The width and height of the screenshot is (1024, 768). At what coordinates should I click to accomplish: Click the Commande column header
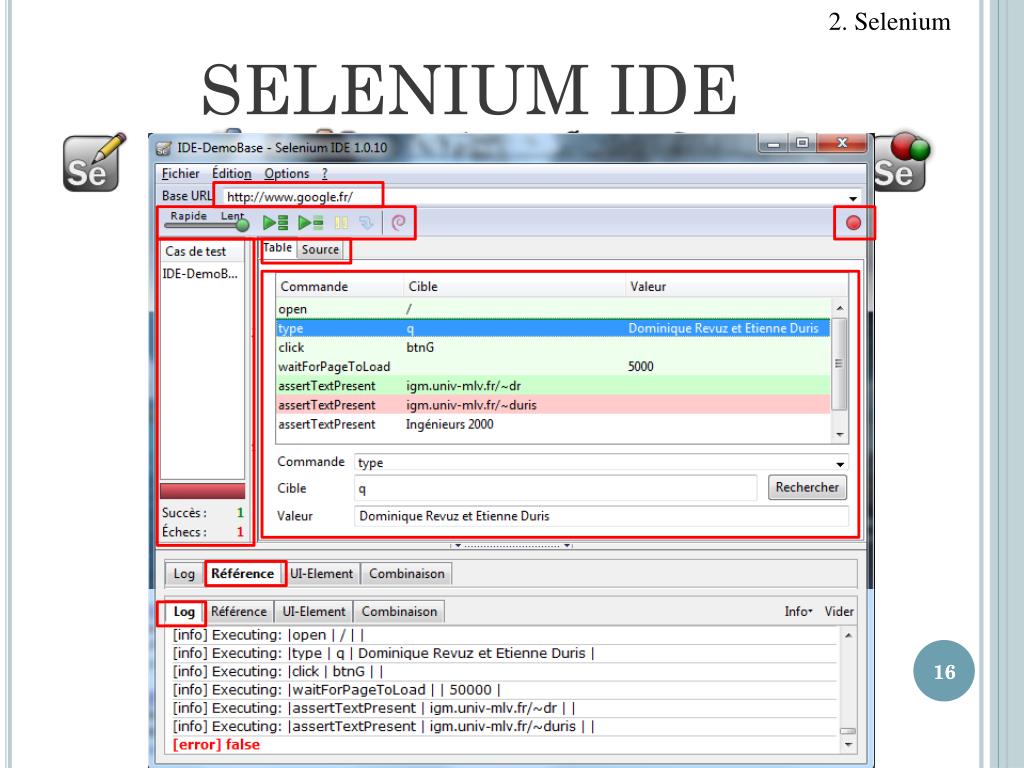339,286
